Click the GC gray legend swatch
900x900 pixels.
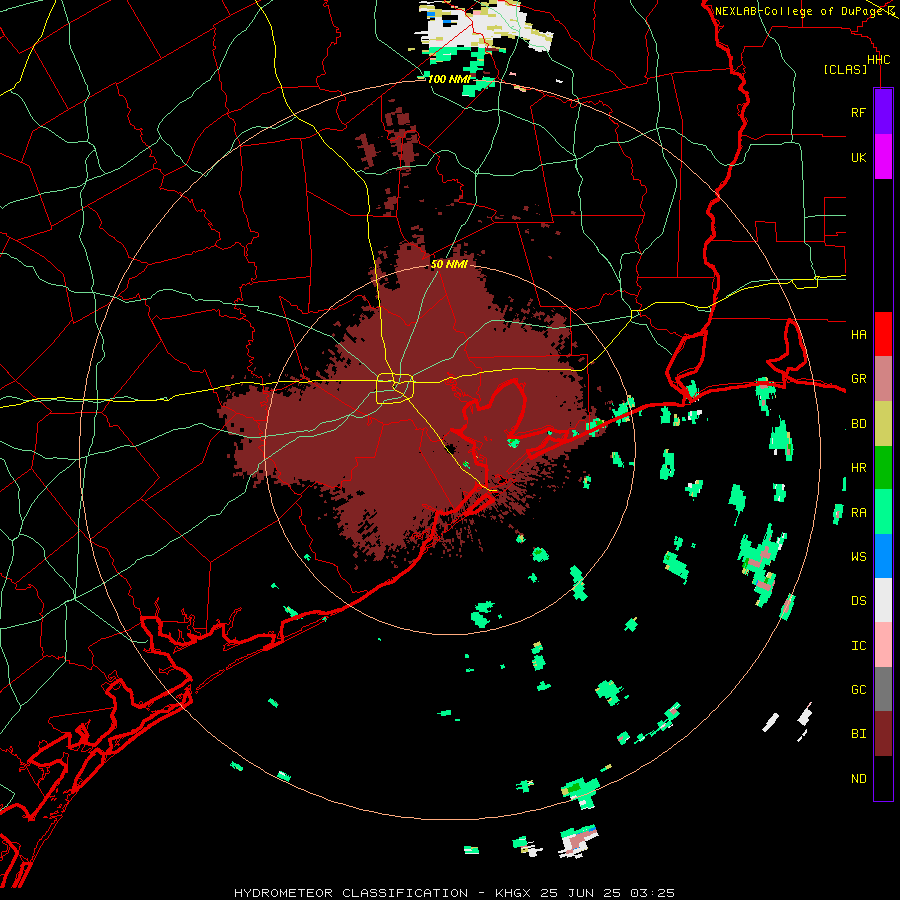tap(883, 689)
